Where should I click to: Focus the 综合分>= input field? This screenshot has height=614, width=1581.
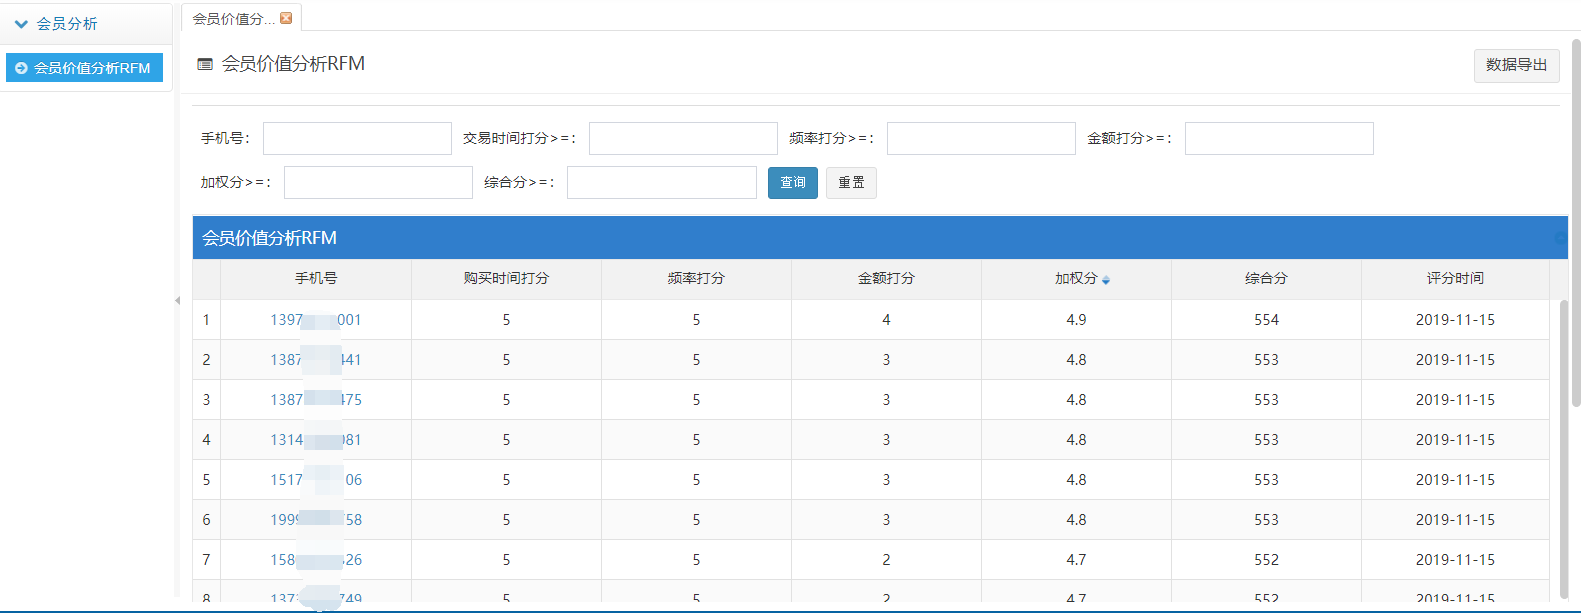[x=661, y=182]
